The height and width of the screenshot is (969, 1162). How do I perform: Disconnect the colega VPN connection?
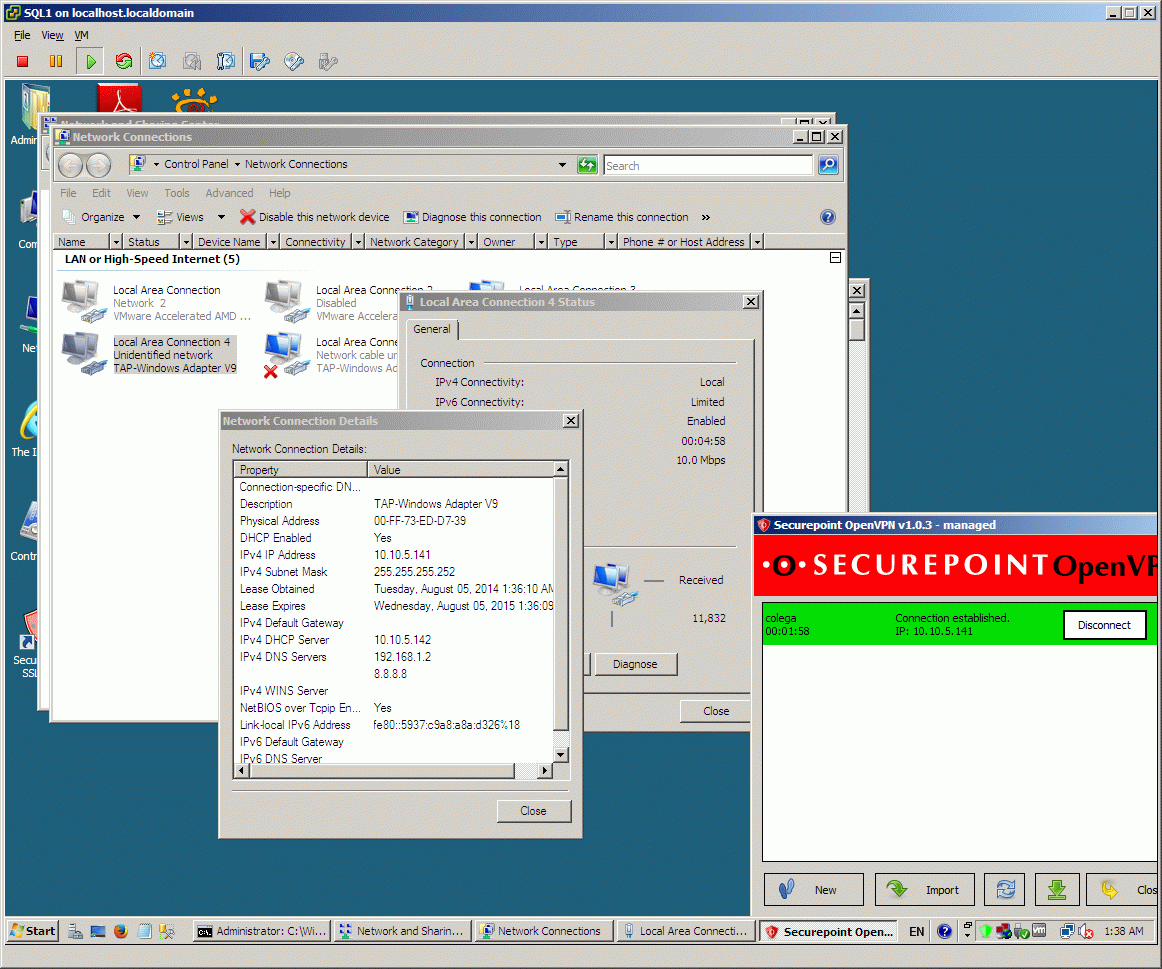(1104, 625)
